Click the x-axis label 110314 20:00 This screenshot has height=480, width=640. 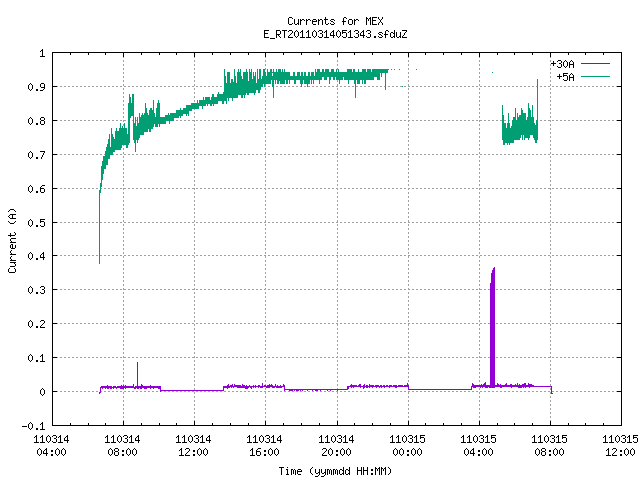[x=336, y=446]
